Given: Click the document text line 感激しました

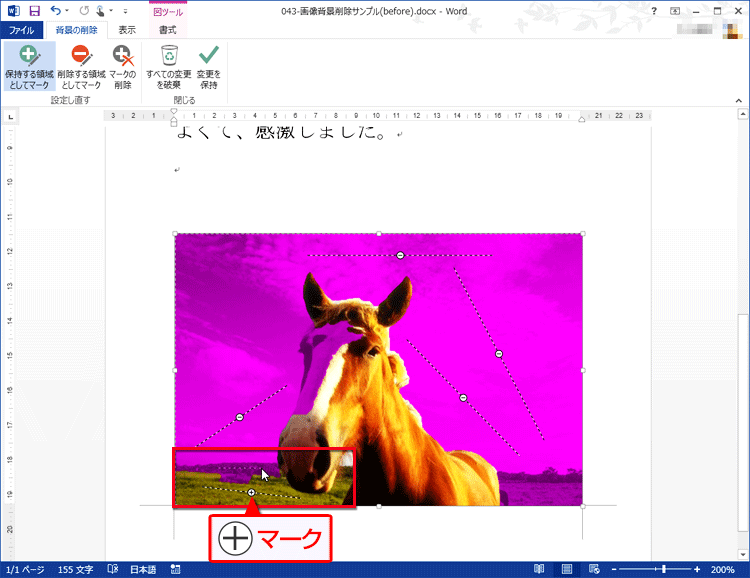Looking at the screenshot, I should pyautogui.click(x=320, y=133).
